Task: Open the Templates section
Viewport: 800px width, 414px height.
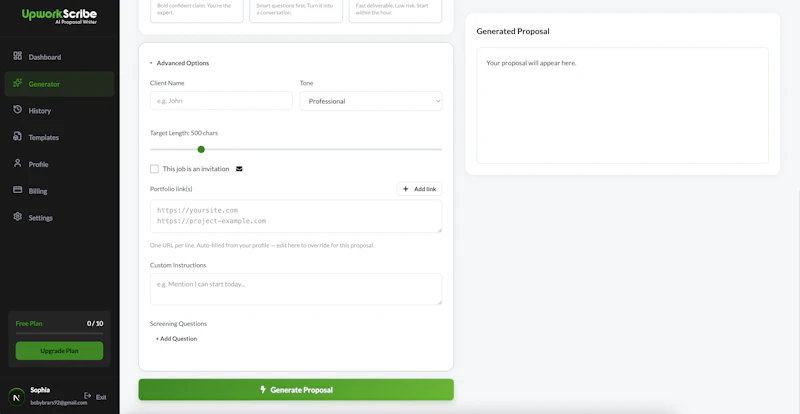Action: pyautogui.click(x=59, y=137)
